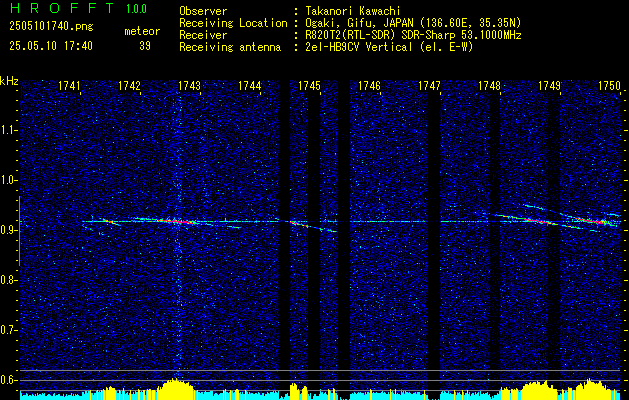Screen dimensions: 629x400
Task: Click the 0.6 frequency axis label
Action: [x=8, y=380]
